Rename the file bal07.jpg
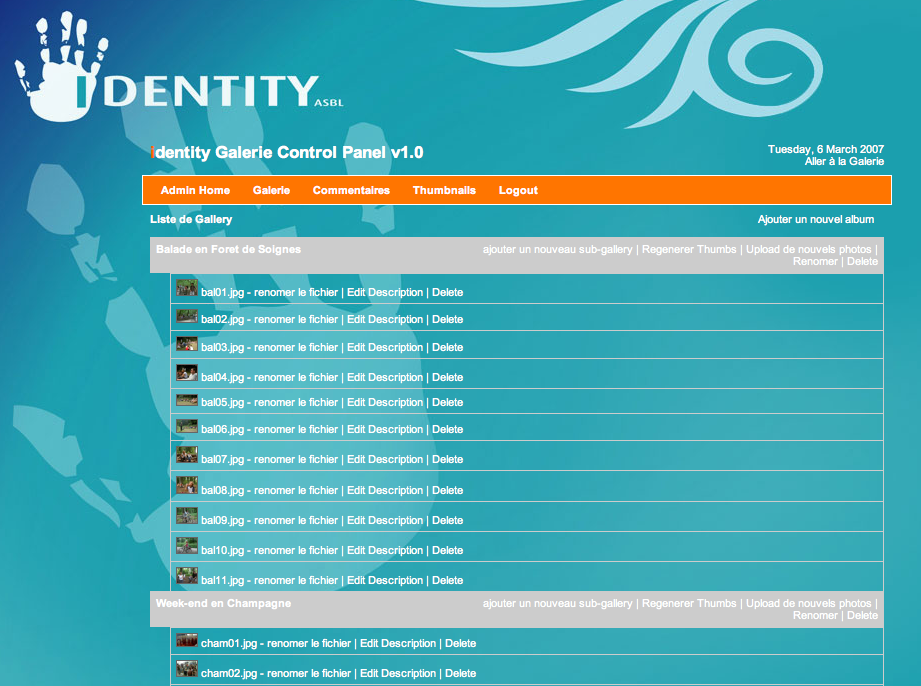The height and width of the screenshot is (686, 921). (296, 459)
